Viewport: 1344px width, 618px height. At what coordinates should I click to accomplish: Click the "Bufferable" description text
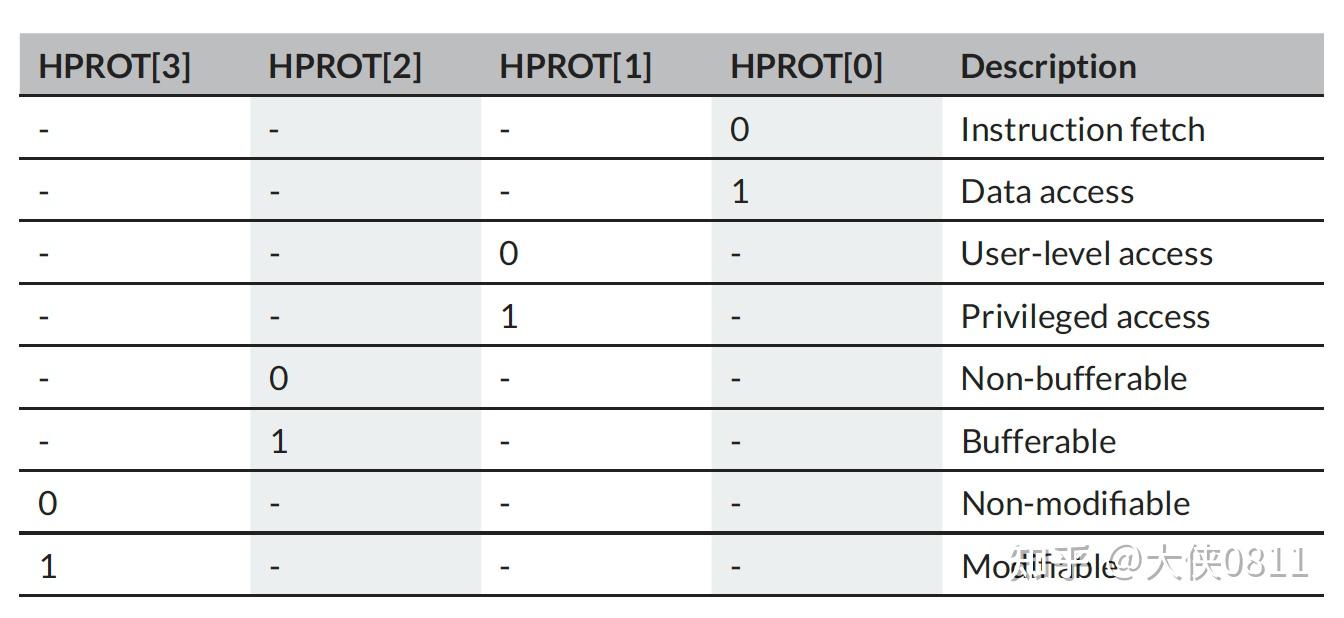pos(1038,441)
